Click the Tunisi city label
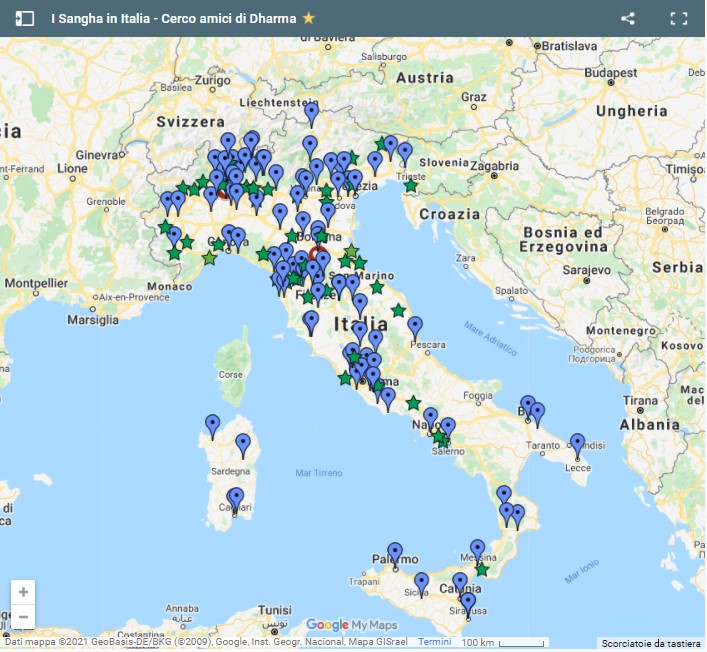The height and width of the screenshot is (652, 707). tap(275, 611)
